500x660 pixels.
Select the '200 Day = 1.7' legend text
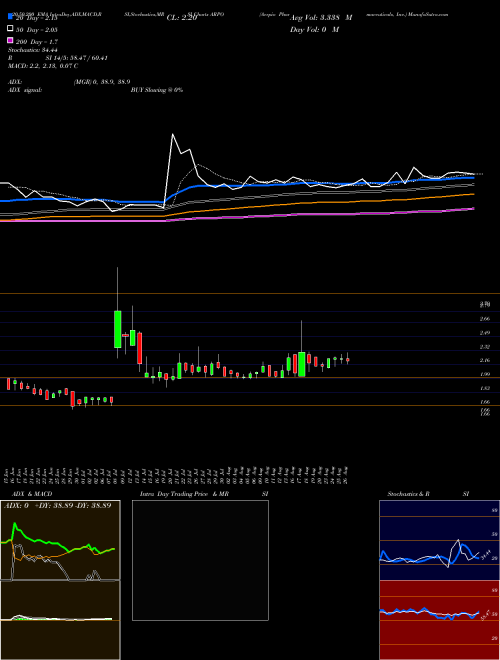click(x=37, y=42)
